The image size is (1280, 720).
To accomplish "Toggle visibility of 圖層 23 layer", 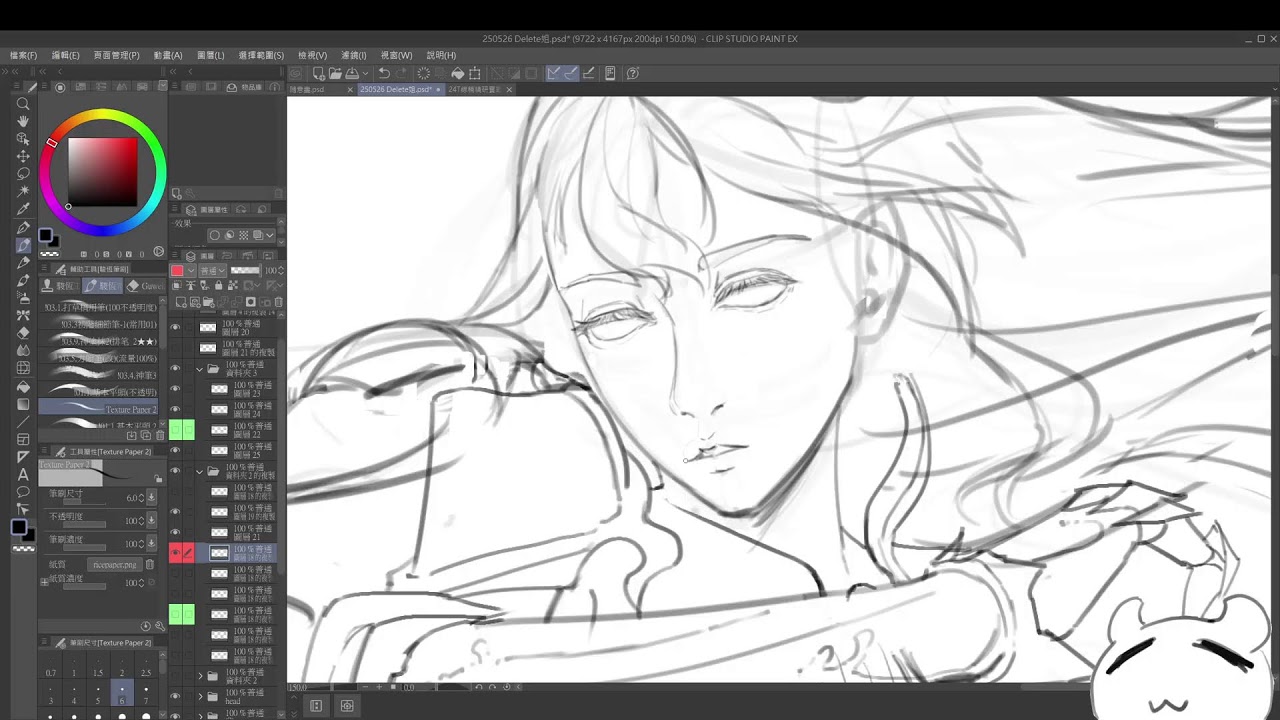I will pos(175,389).
